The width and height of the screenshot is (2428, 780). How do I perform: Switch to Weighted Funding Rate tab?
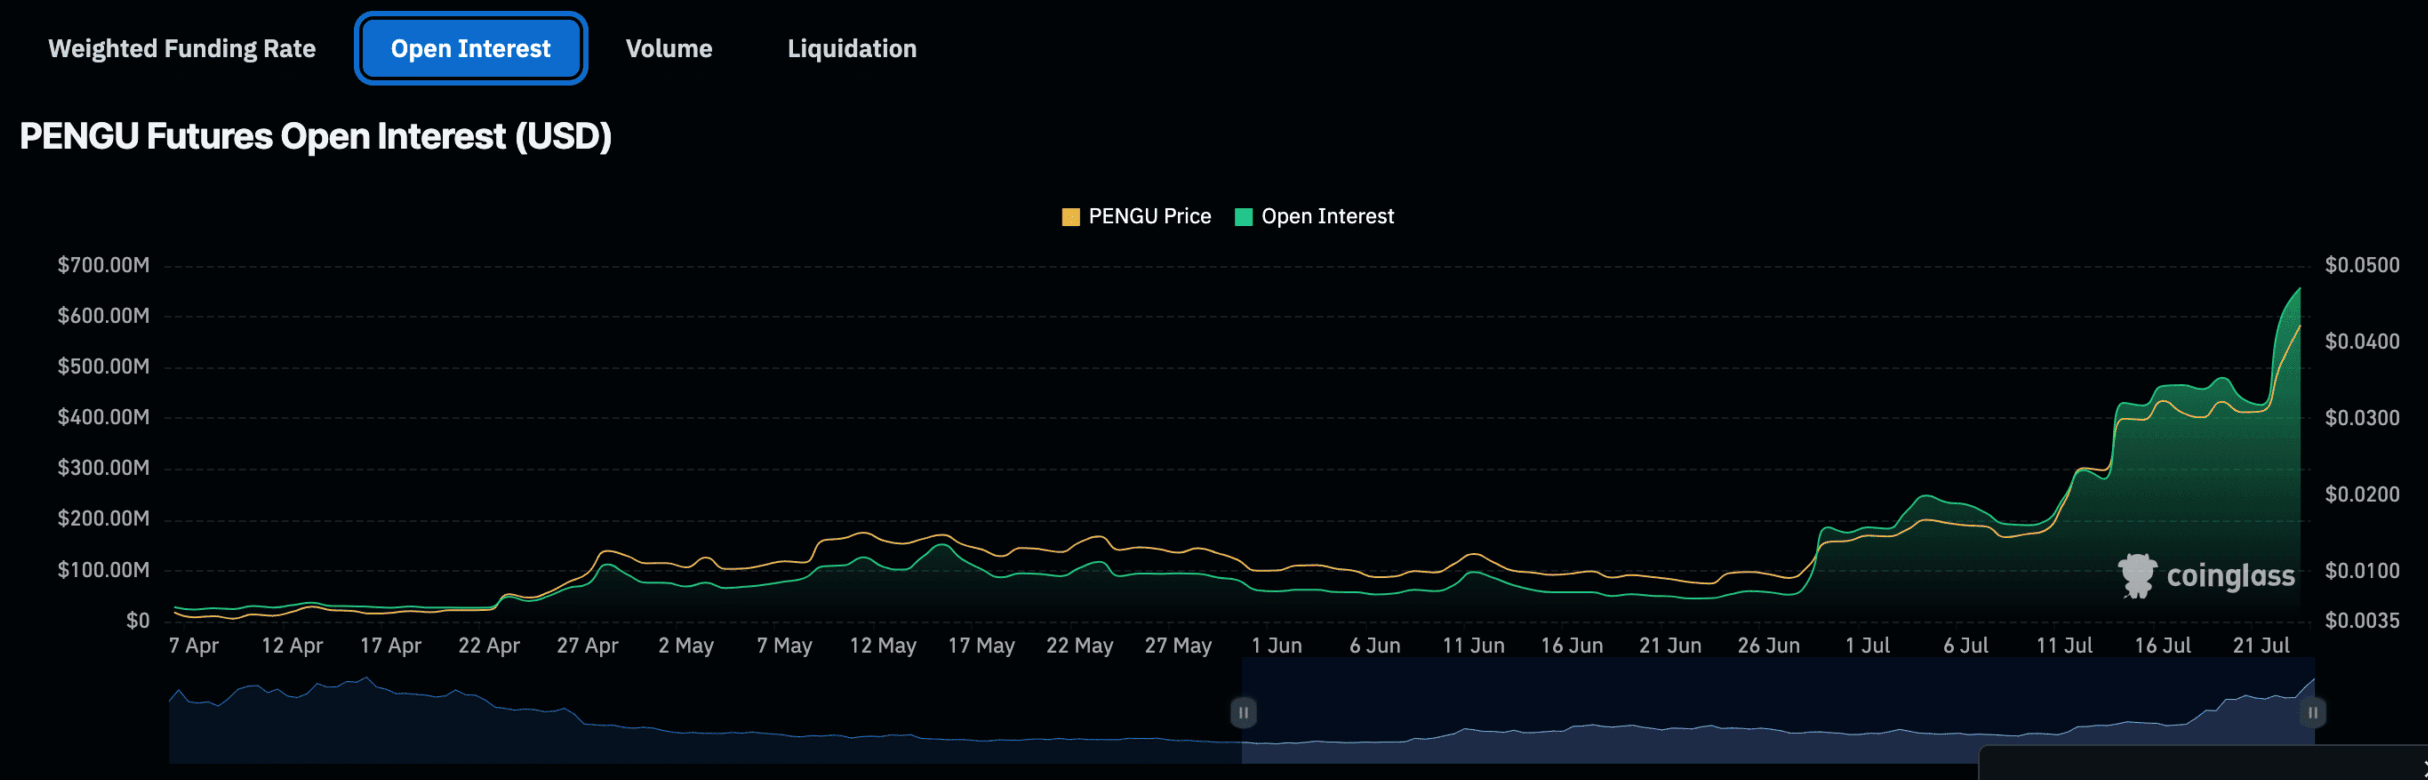(x=182, y=48)
